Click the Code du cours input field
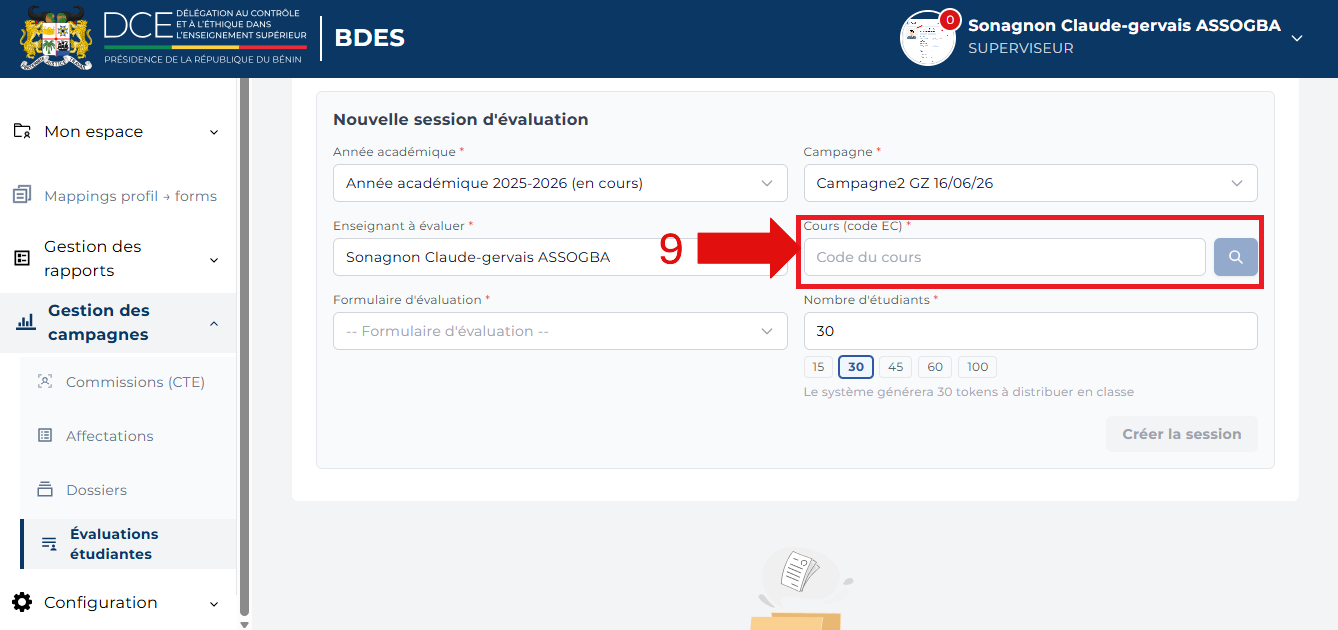The height and width of the screenshot is (630, 1338). pos(1004,257)
